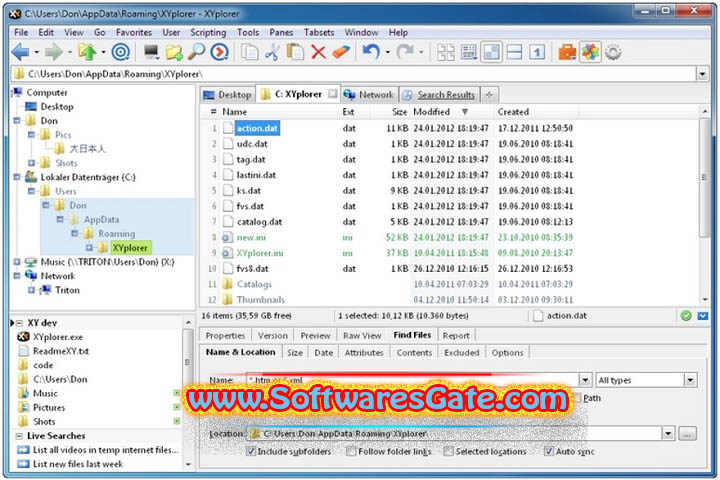Open the Excluded find sub-tab
Viewport: 720px width, 480px height.
pos(461,353)
